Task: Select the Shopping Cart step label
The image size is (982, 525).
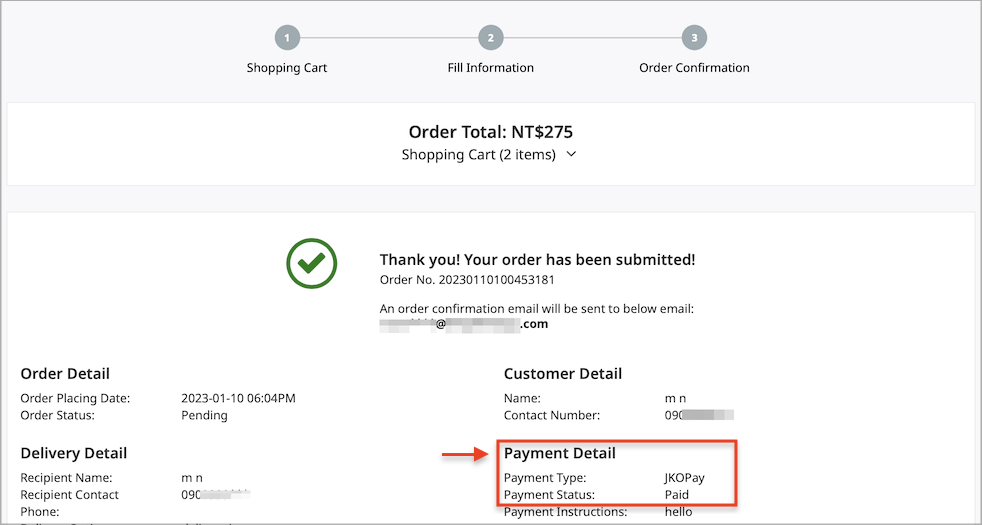Action: coord(287,68)
